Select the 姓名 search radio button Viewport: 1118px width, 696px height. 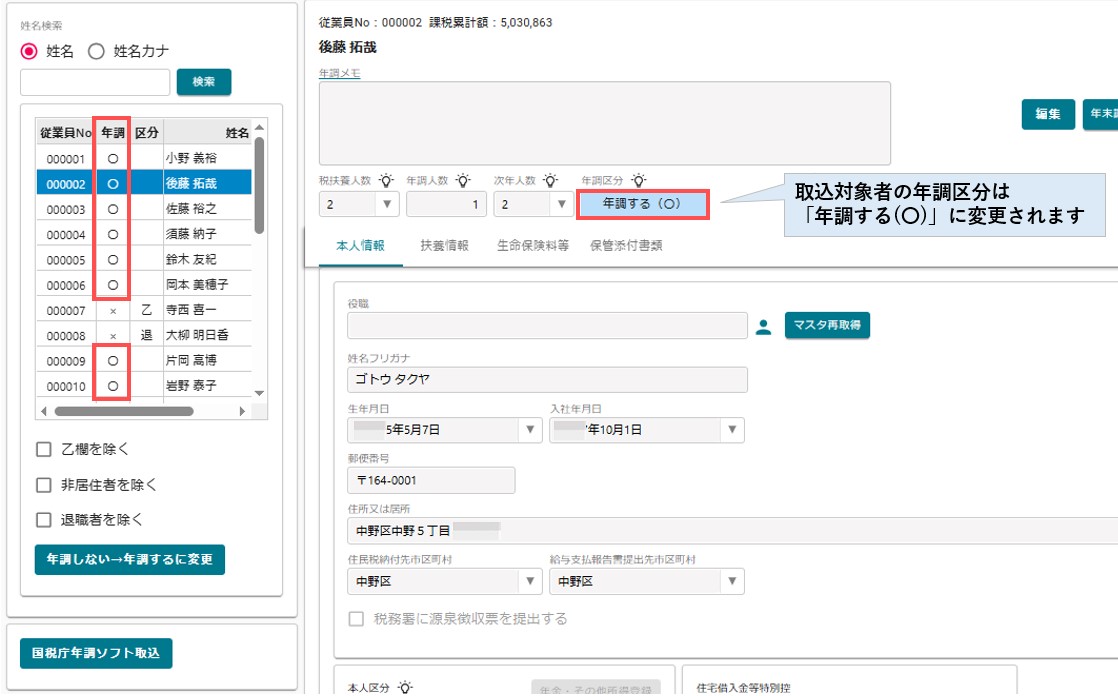tap(29, 51)
